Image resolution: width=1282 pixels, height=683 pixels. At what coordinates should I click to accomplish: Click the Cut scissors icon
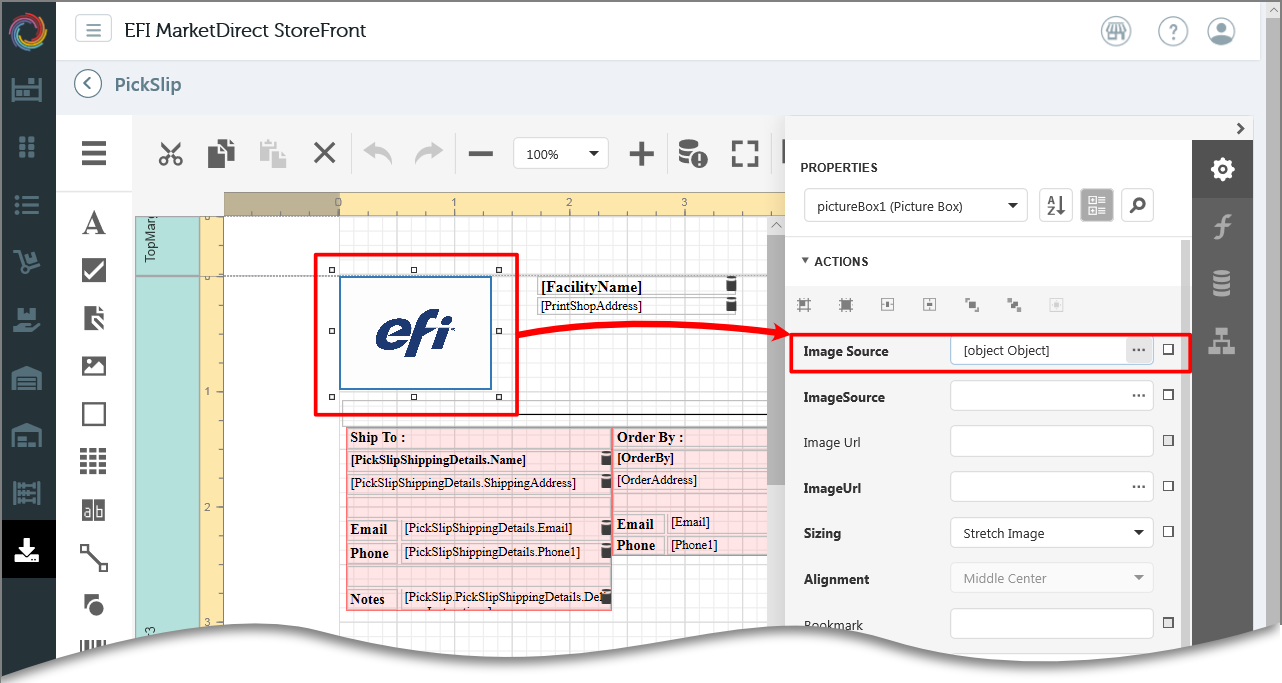pyautogui.click(x=171, y=154)
